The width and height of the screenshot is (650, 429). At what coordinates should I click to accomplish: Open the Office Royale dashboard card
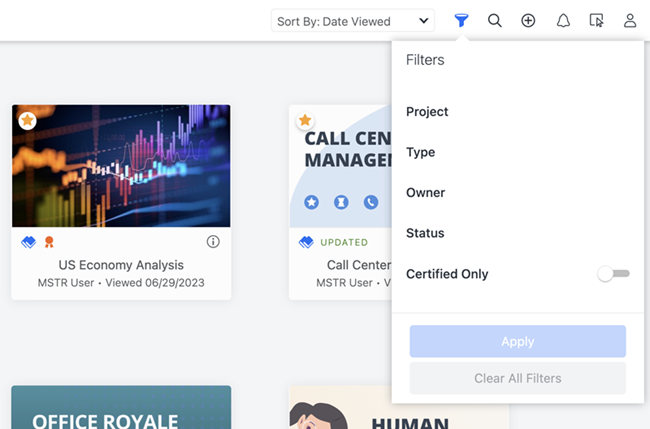121,408
